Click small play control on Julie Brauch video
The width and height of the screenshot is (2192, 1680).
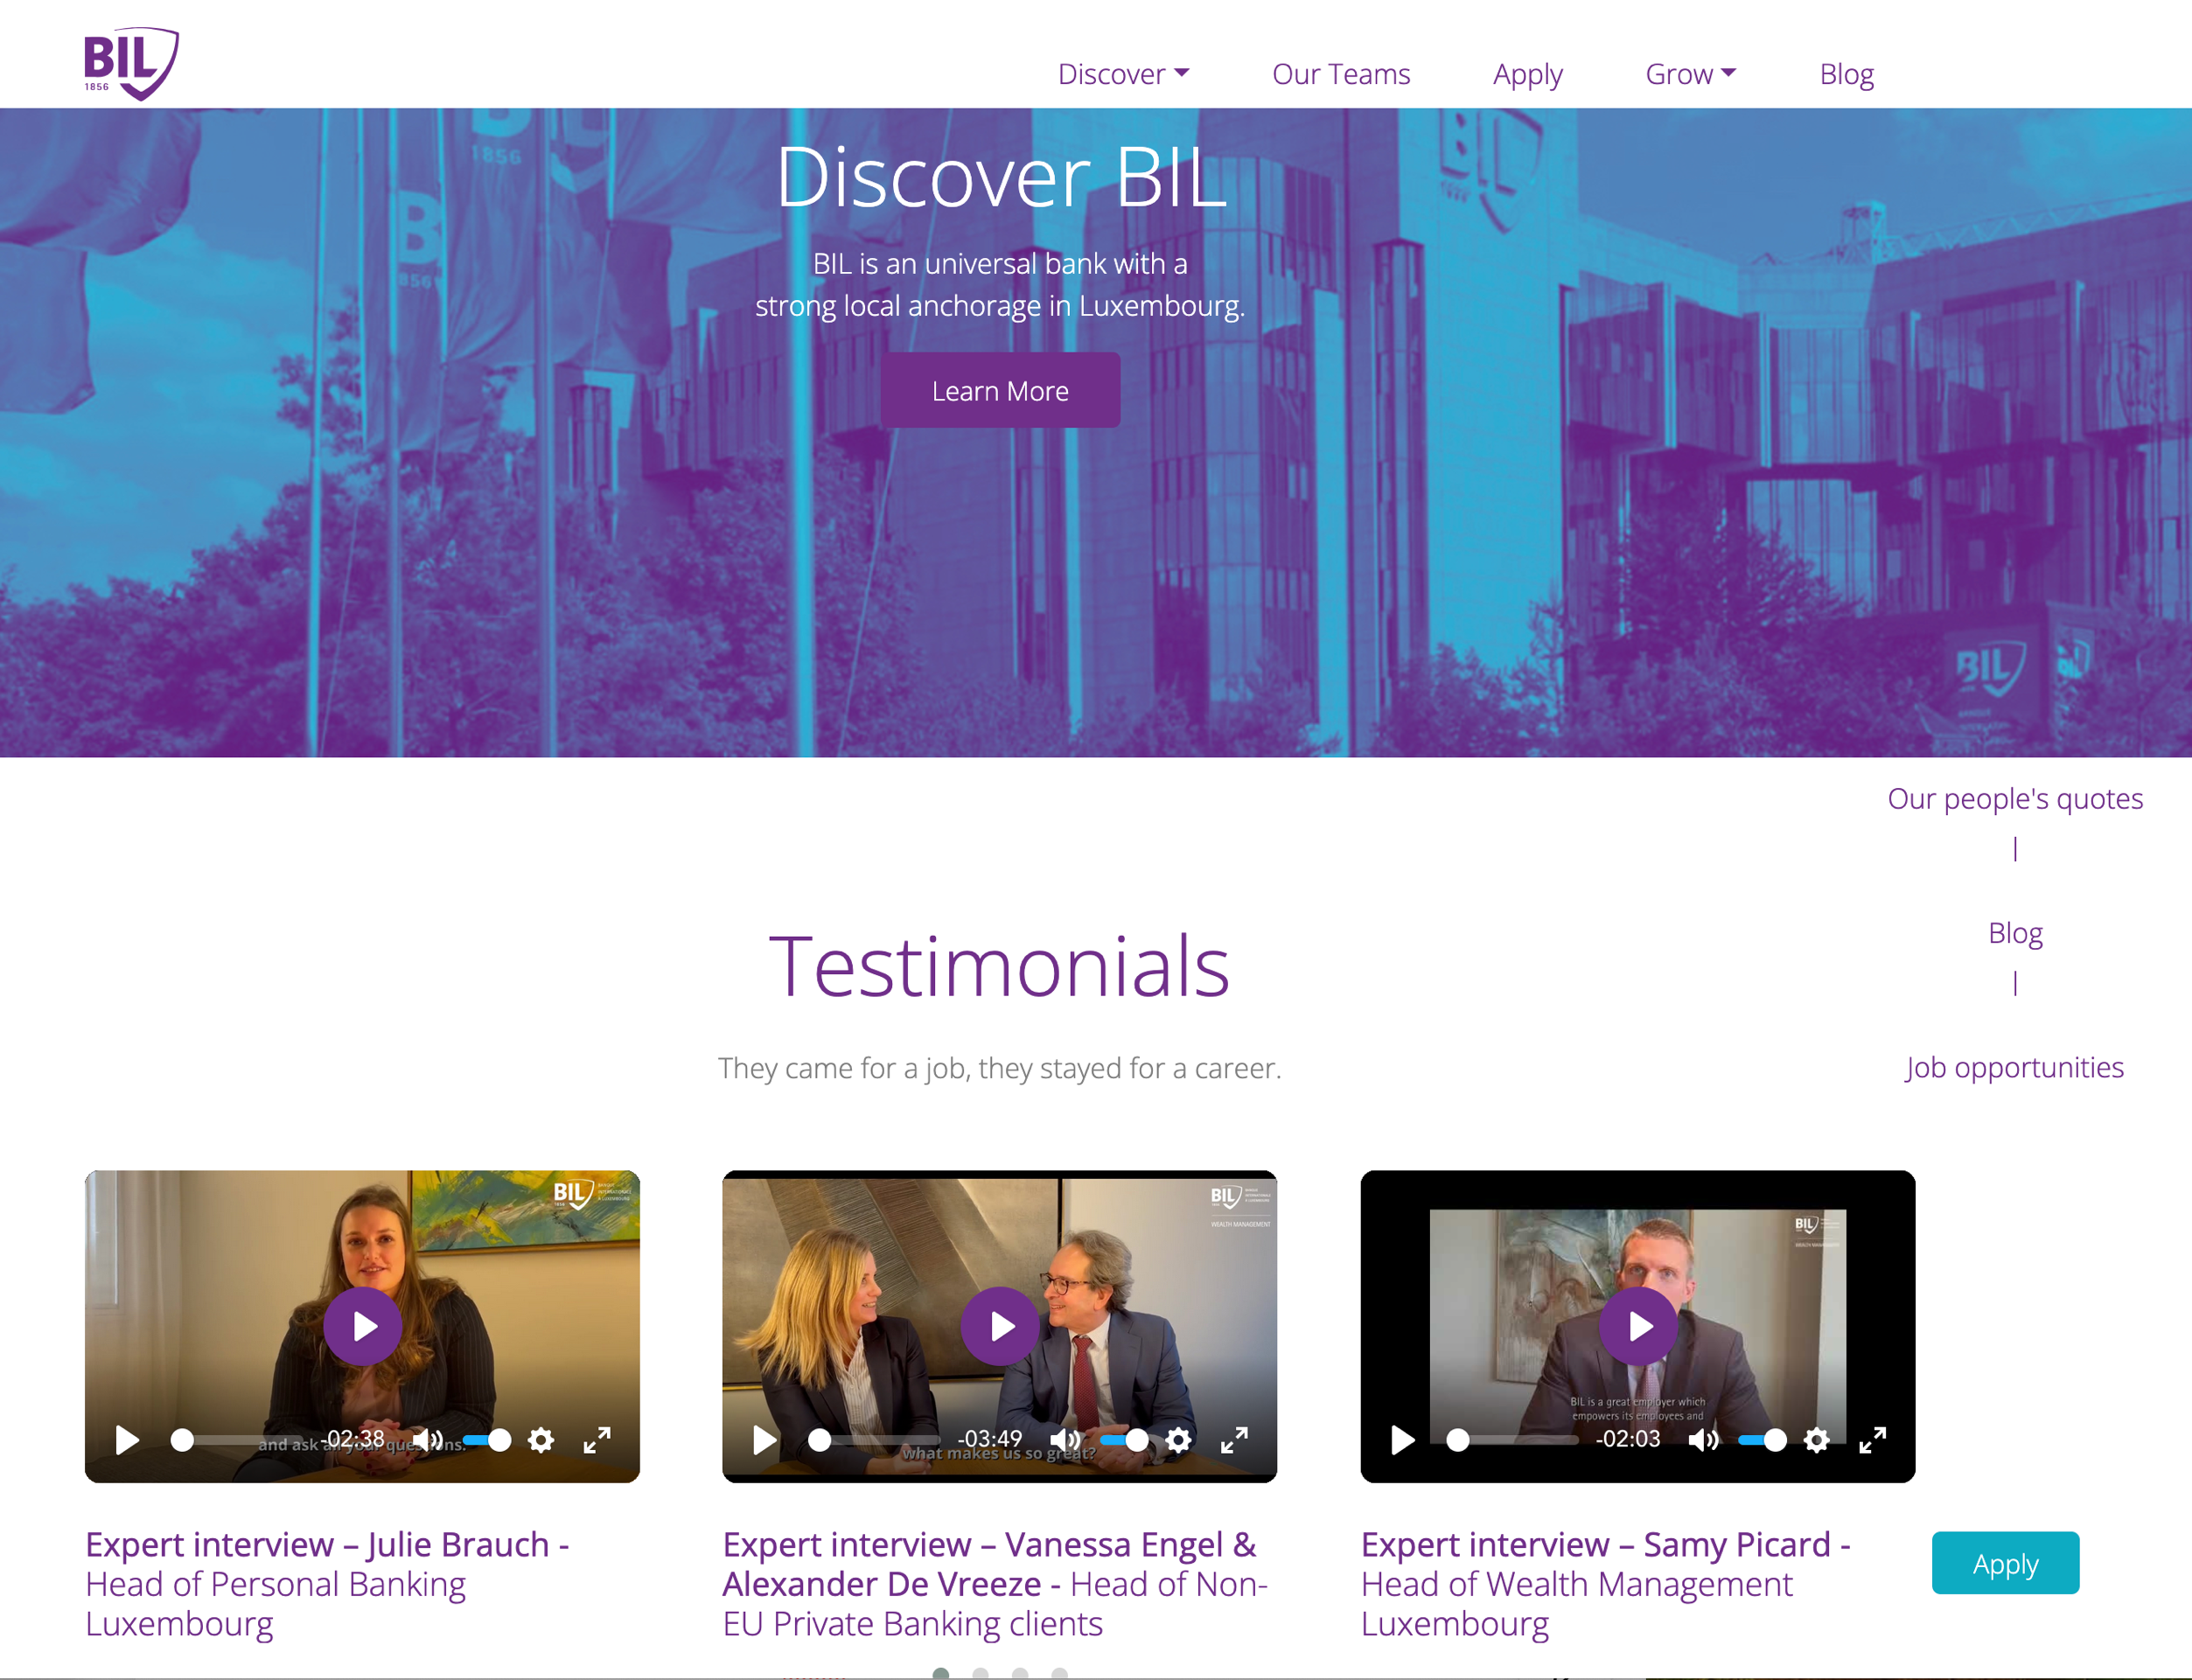(127, 1440)
